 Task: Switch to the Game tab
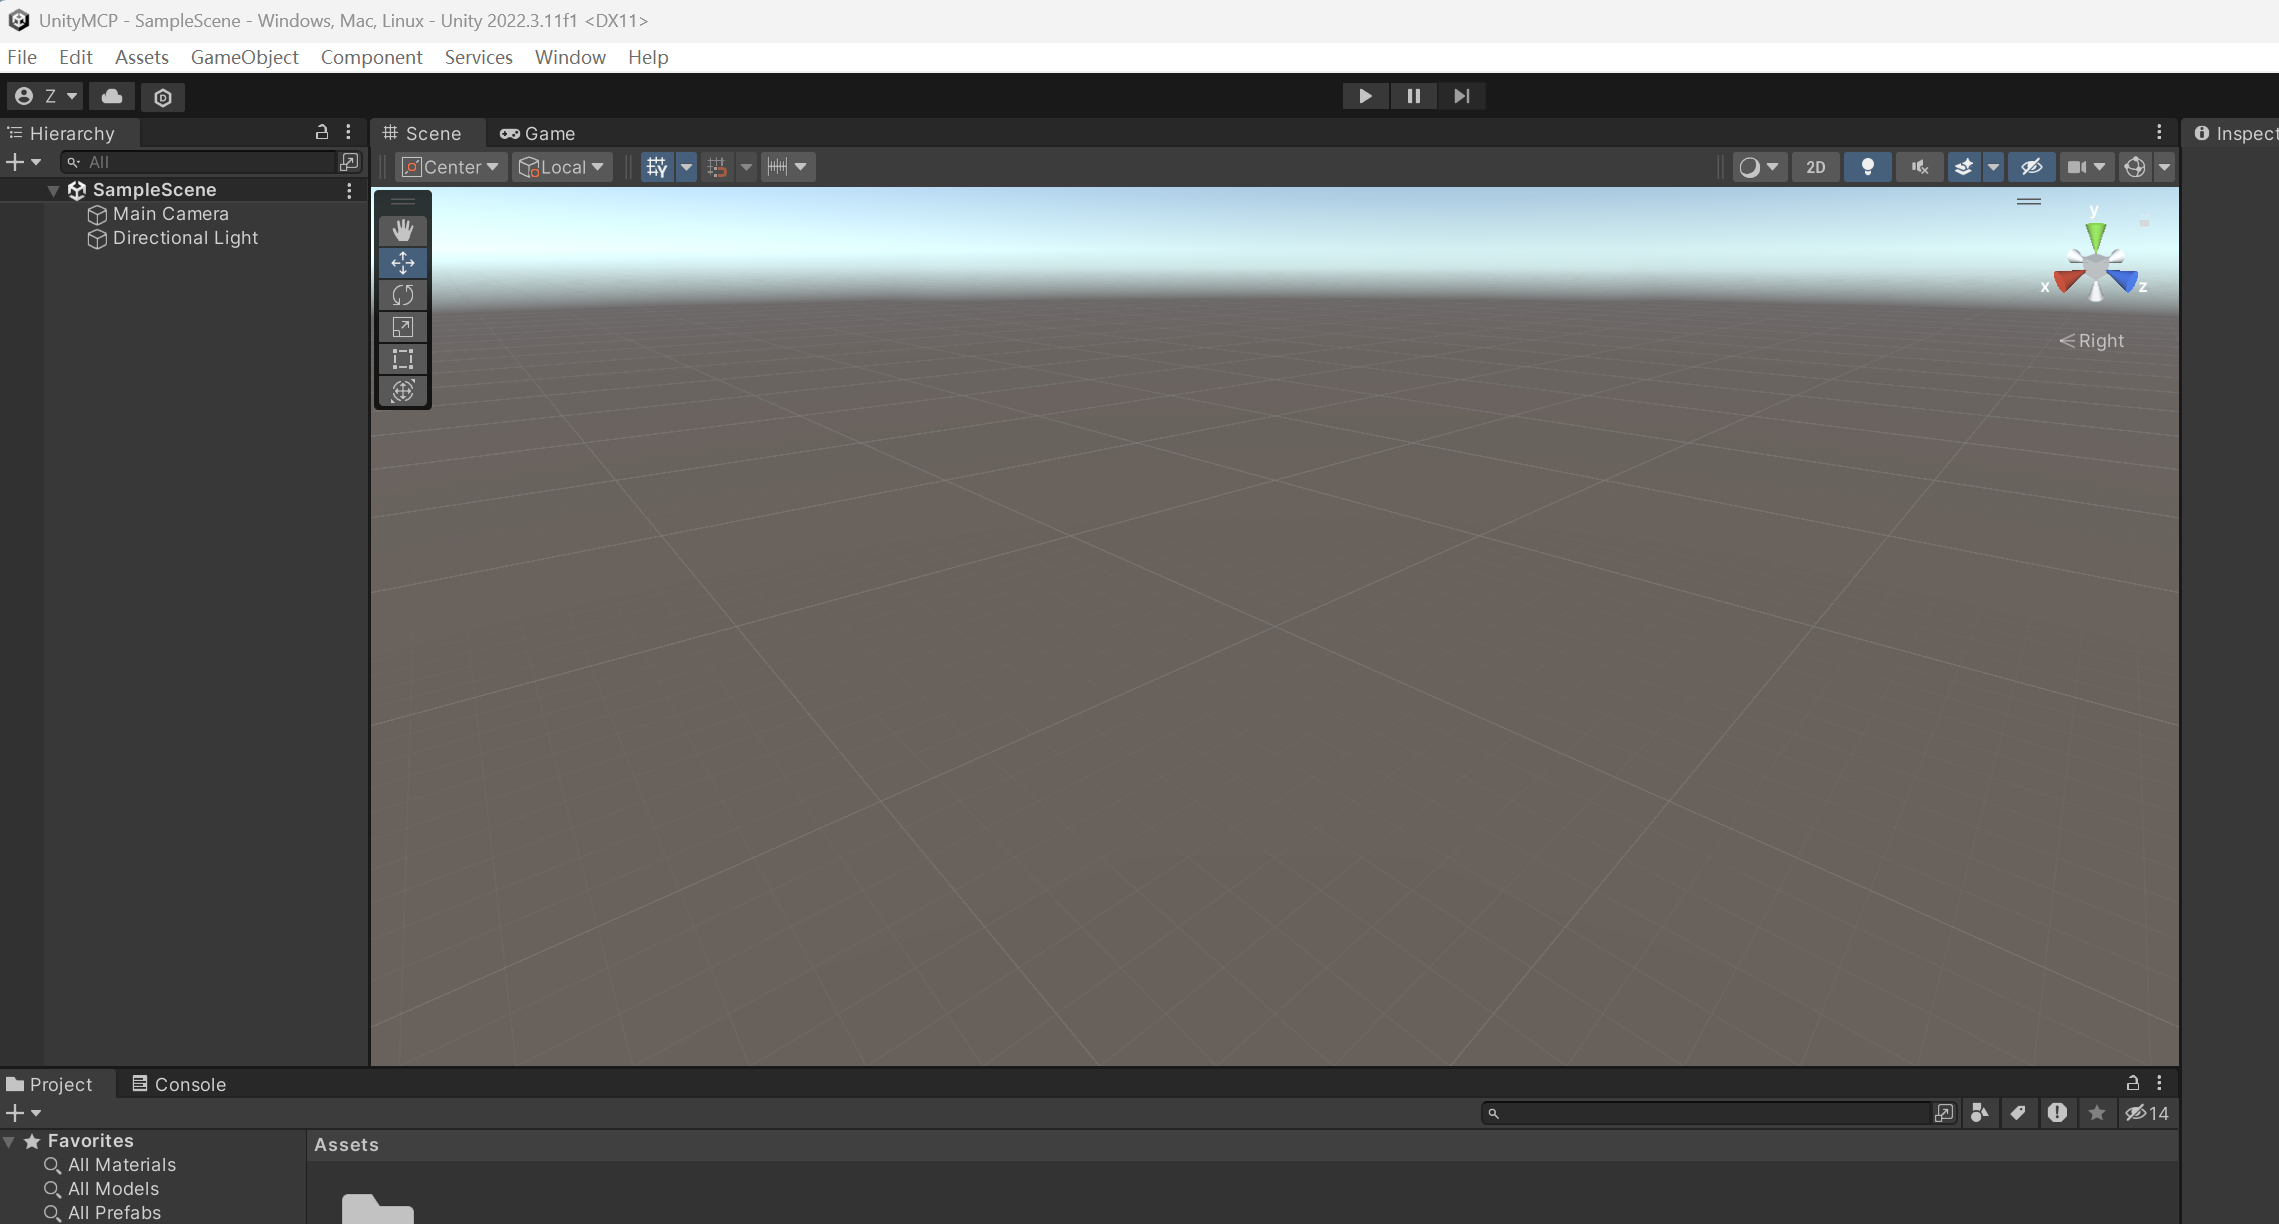[x=538, y=133]
